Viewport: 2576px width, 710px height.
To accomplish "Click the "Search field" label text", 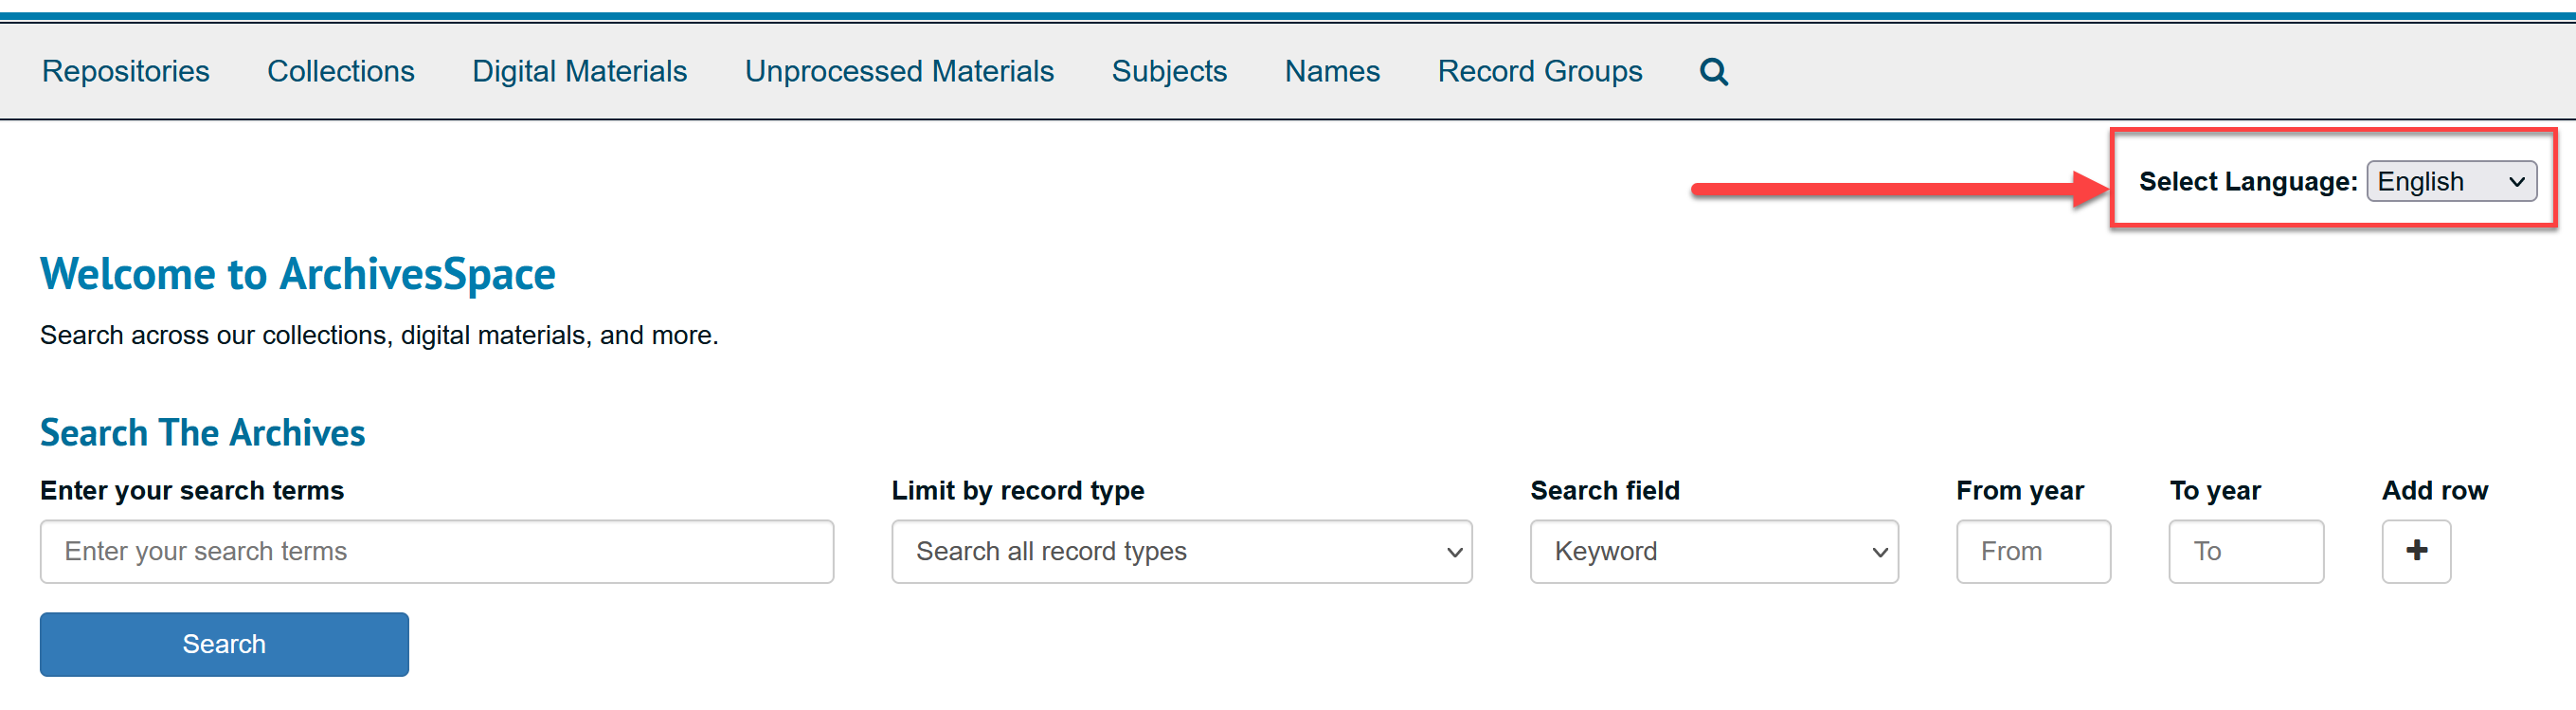I will (x=1604, y=491).
